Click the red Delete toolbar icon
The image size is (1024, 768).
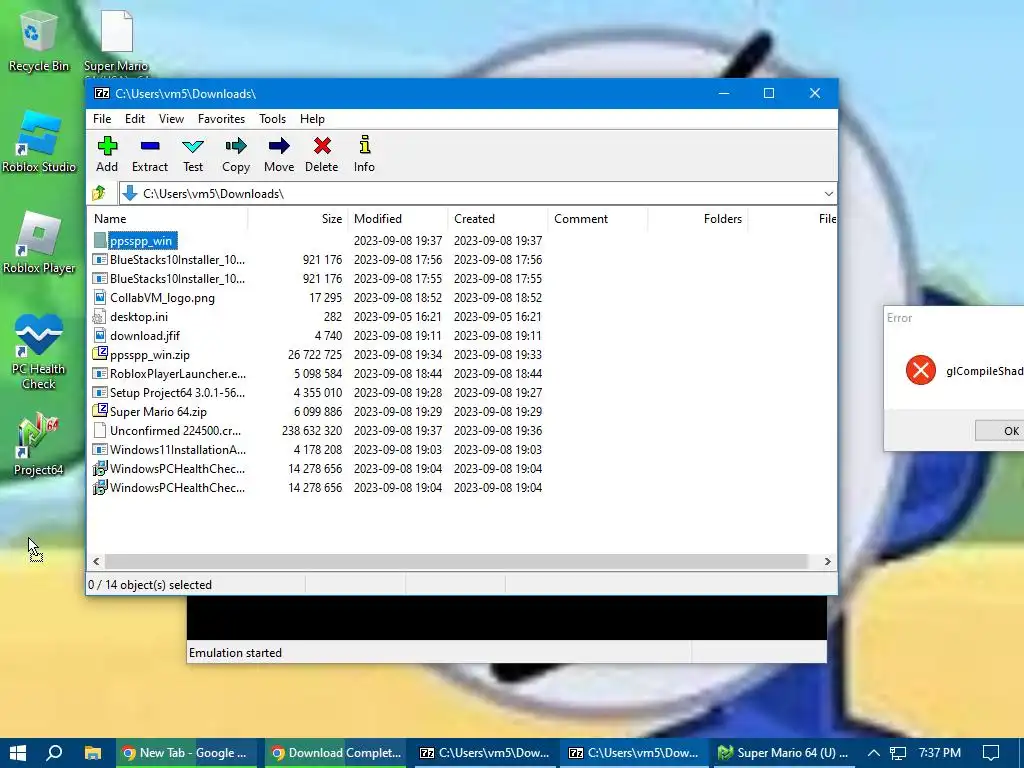pyautogui.click(x=322, y=154)
